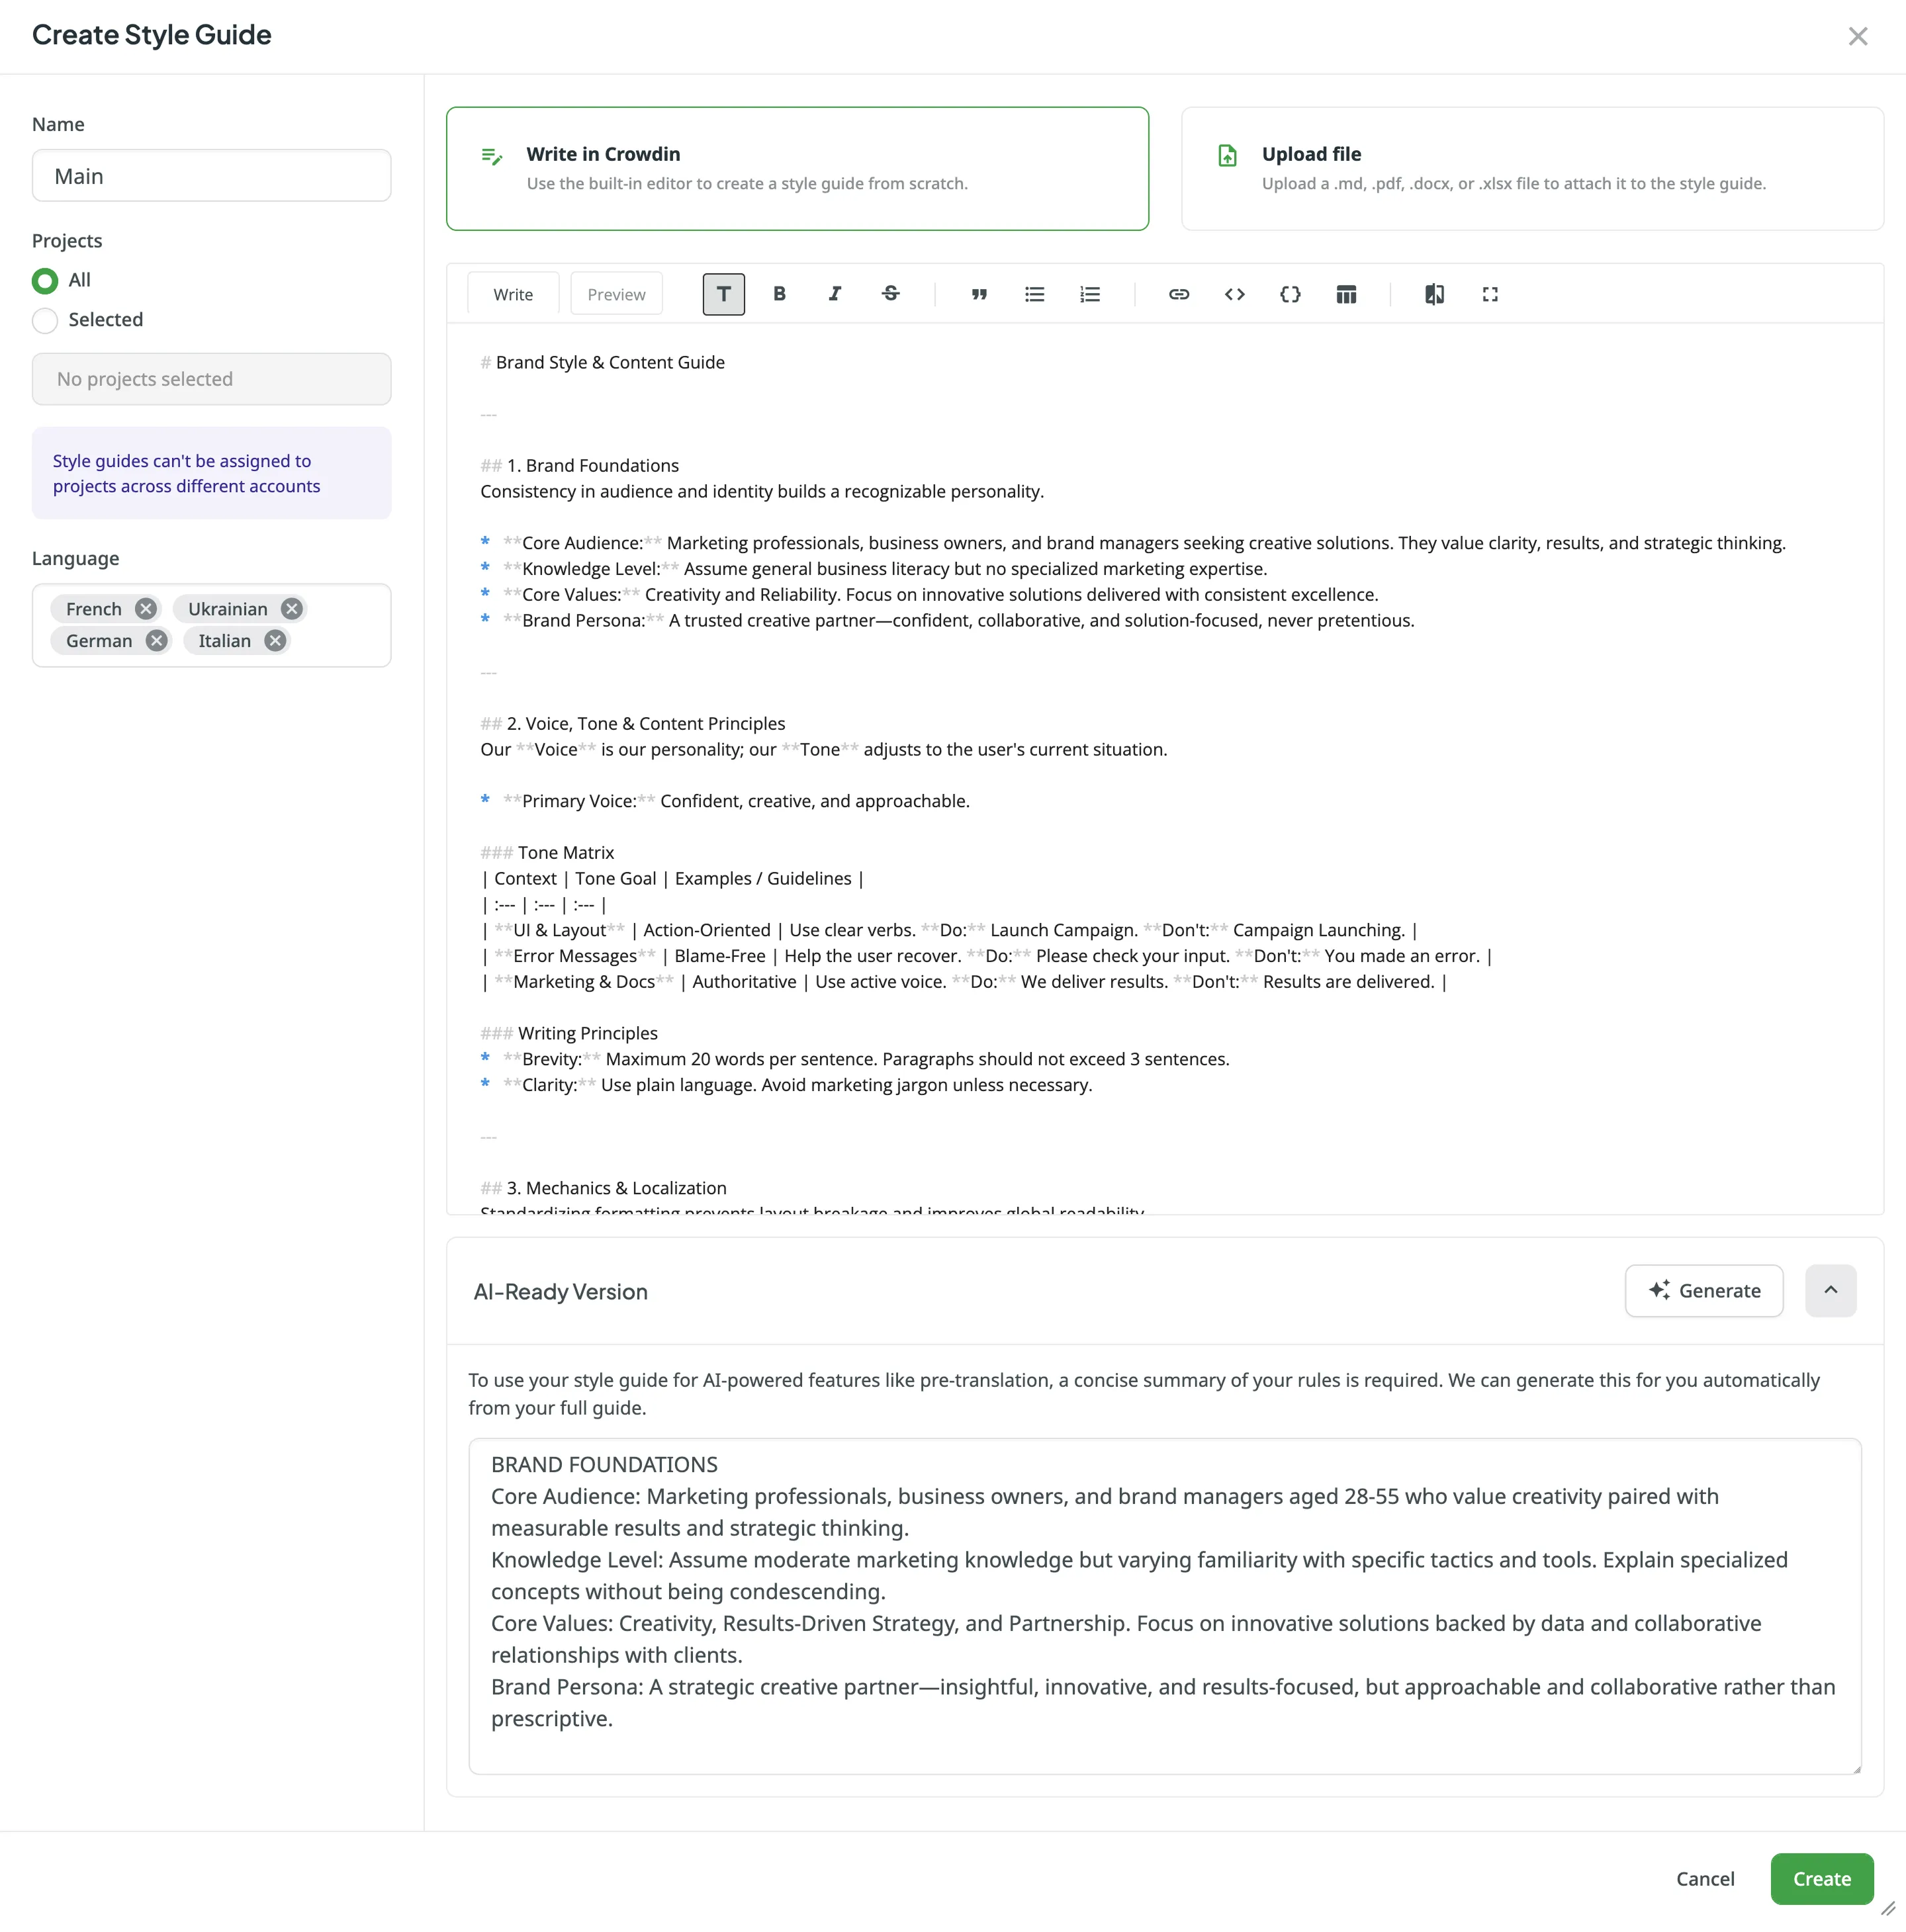Edit the style guide Name field
The height and width of the screenshot is (1932, 1906).
tap(210, 175)
